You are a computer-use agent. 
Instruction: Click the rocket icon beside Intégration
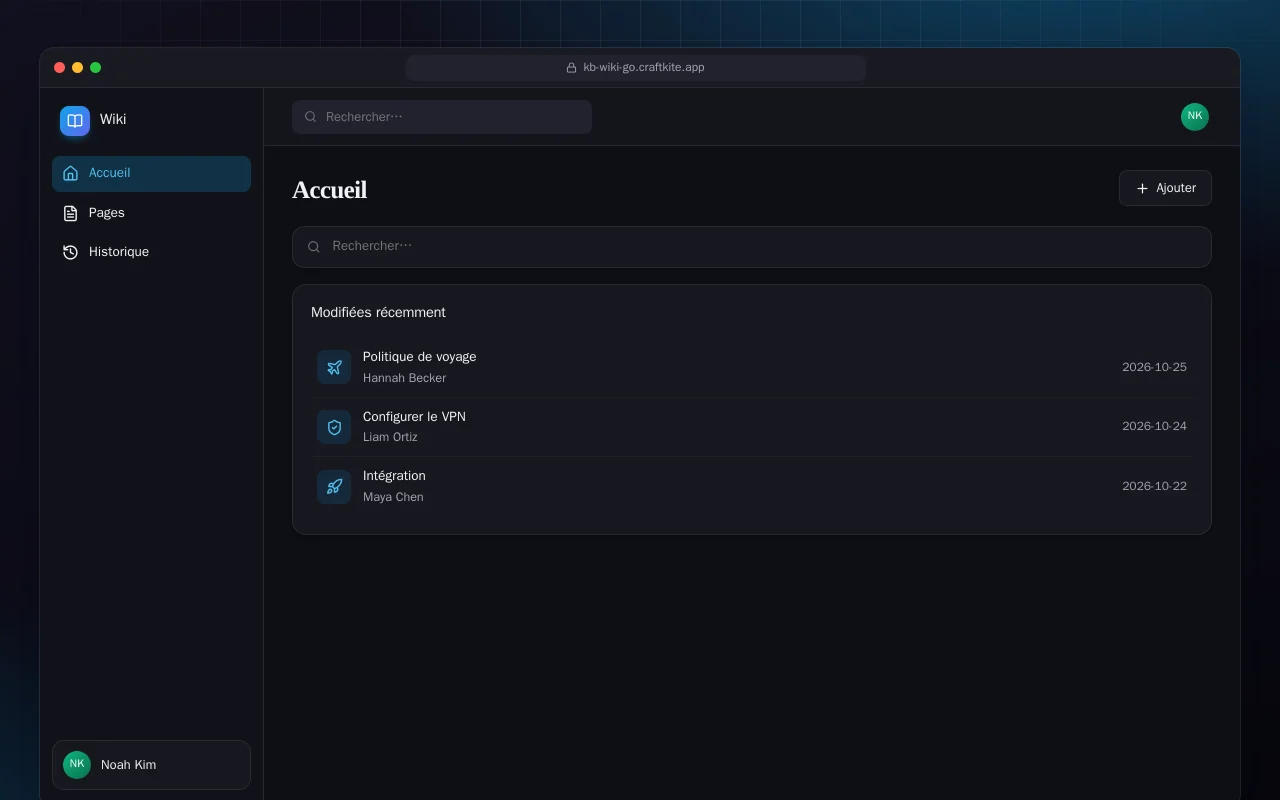click(x=334, y=487)
